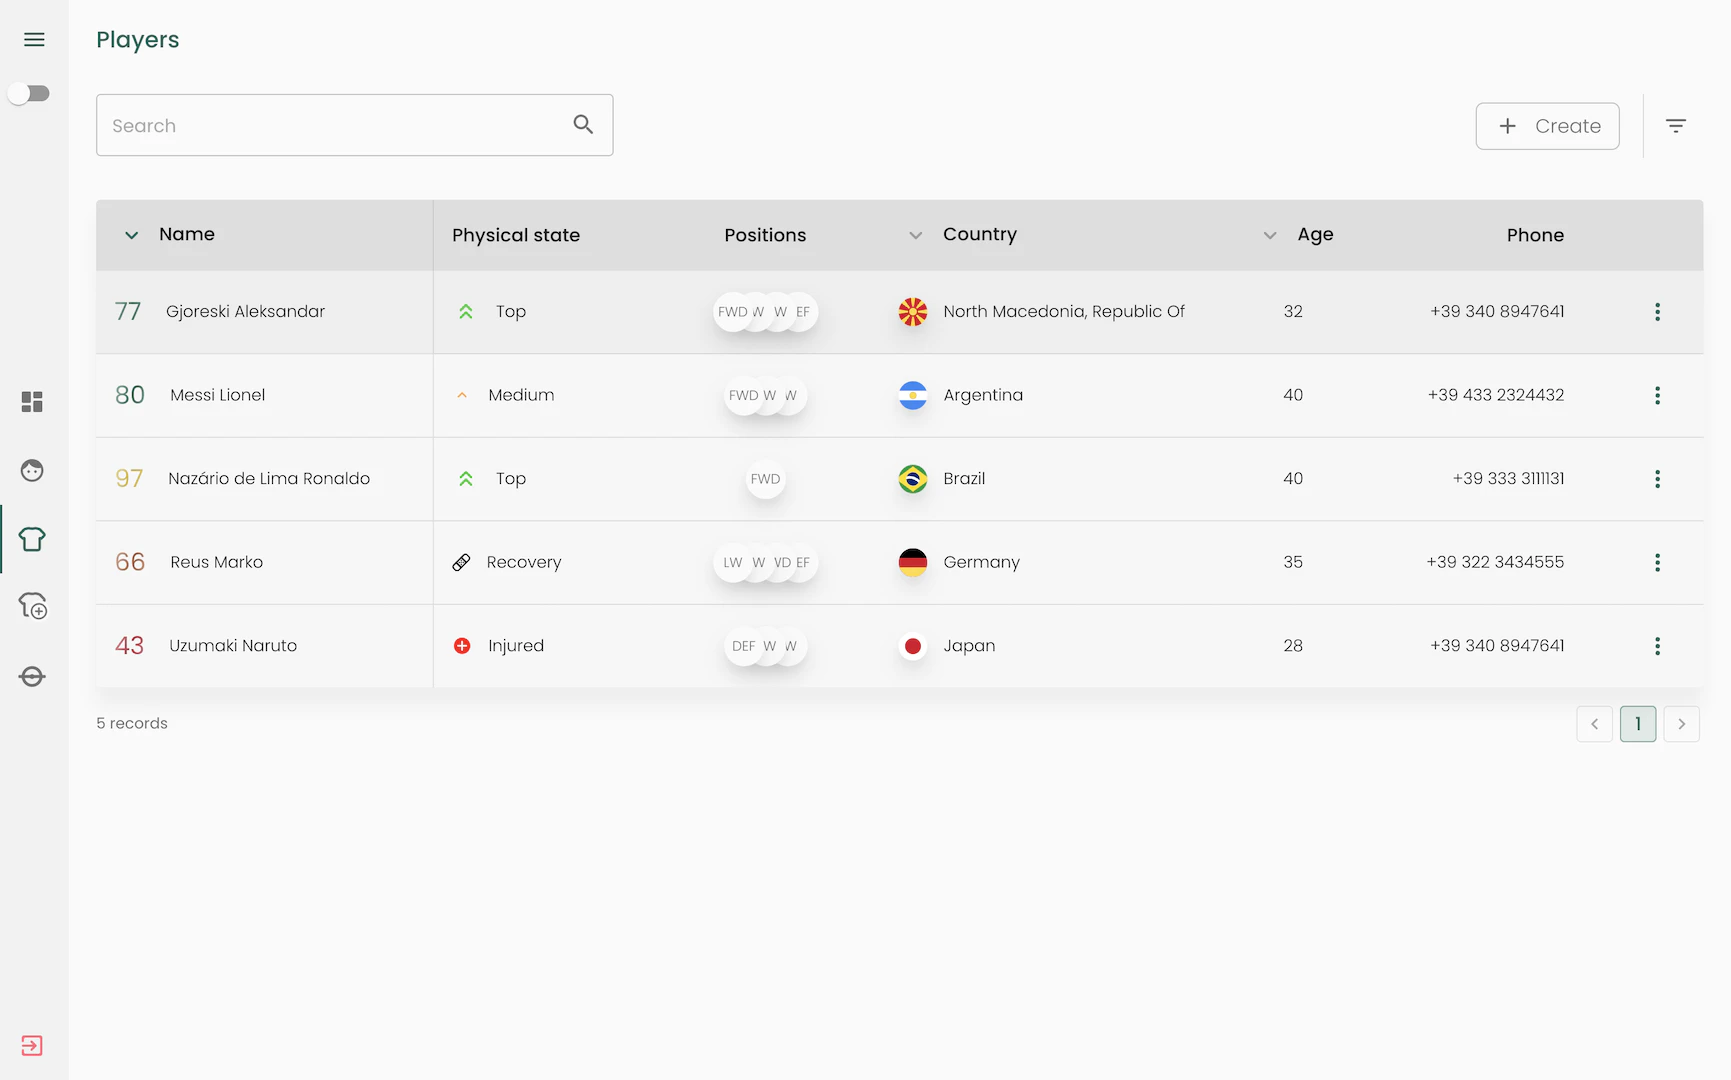Open Reus Marko player row
1731x1080 pixels.
point(217,562)
